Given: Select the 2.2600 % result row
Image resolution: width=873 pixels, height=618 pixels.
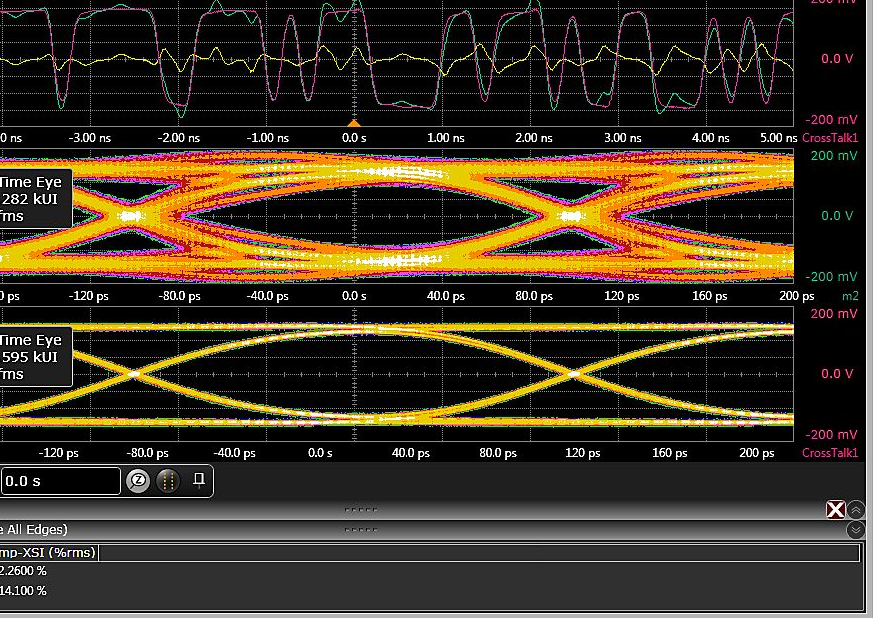Looking at the screenshot, I should 23,571.
